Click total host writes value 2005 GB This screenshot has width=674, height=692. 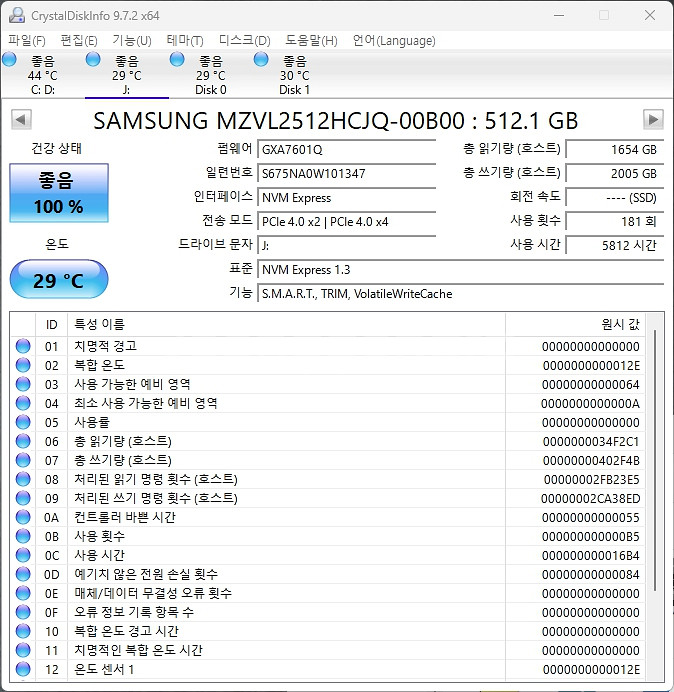(x=614, y=173)
